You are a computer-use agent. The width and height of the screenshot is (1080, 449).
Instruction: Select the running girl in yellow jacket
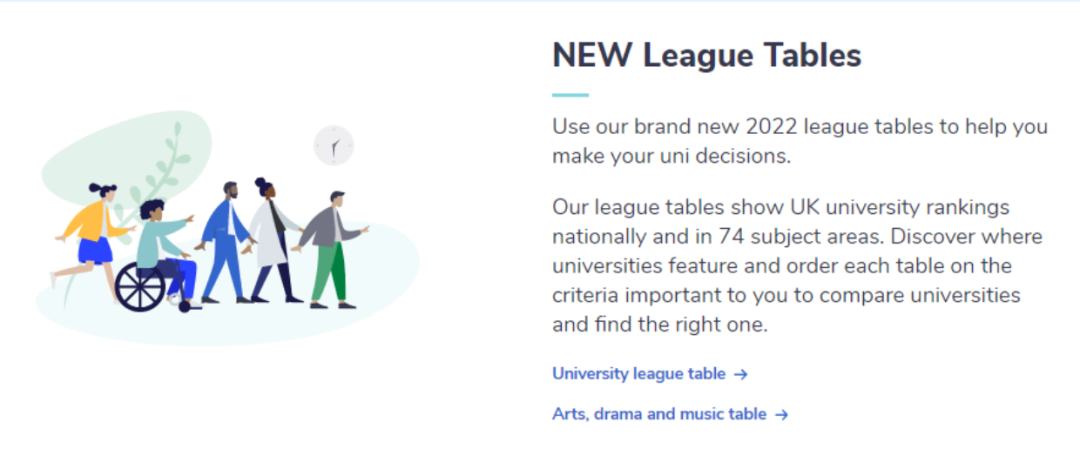point(91,238)
